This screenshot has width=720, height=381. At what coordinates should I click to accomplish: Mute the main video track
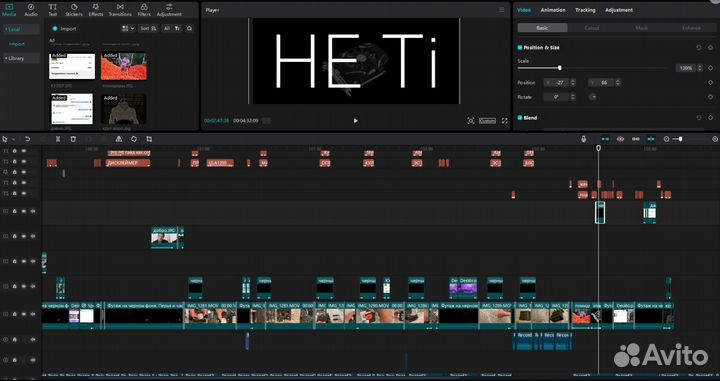[x=32, y=314]
